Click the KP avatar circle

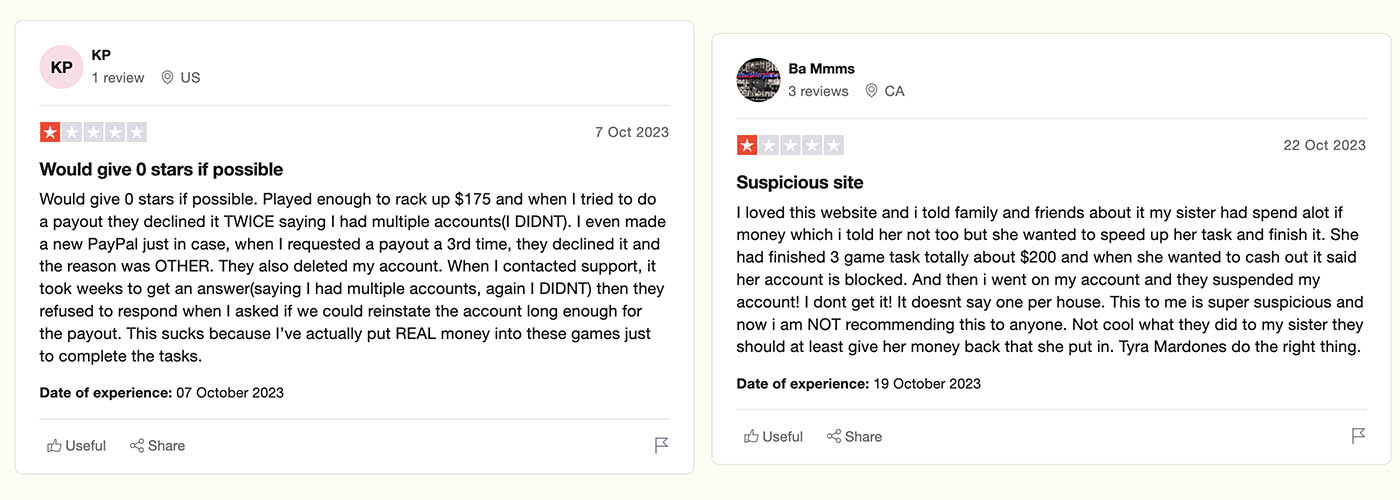[x=61, y=67]
